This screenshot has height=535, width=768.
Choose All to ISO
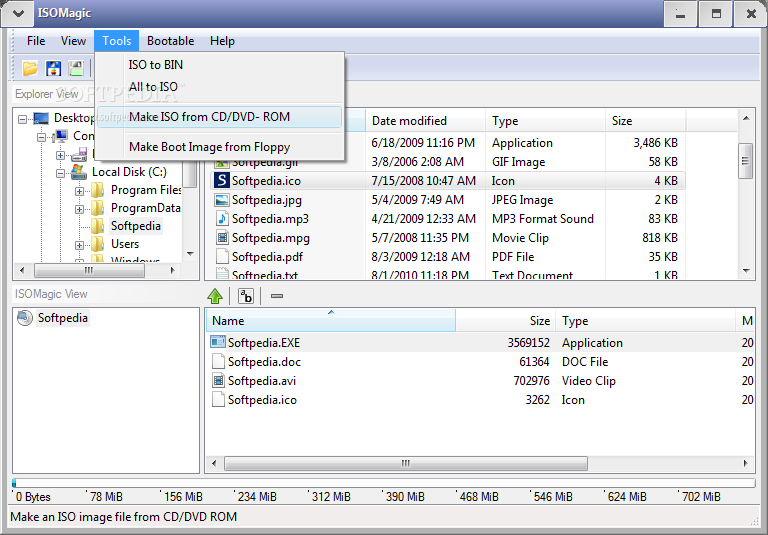coord(219,87)
